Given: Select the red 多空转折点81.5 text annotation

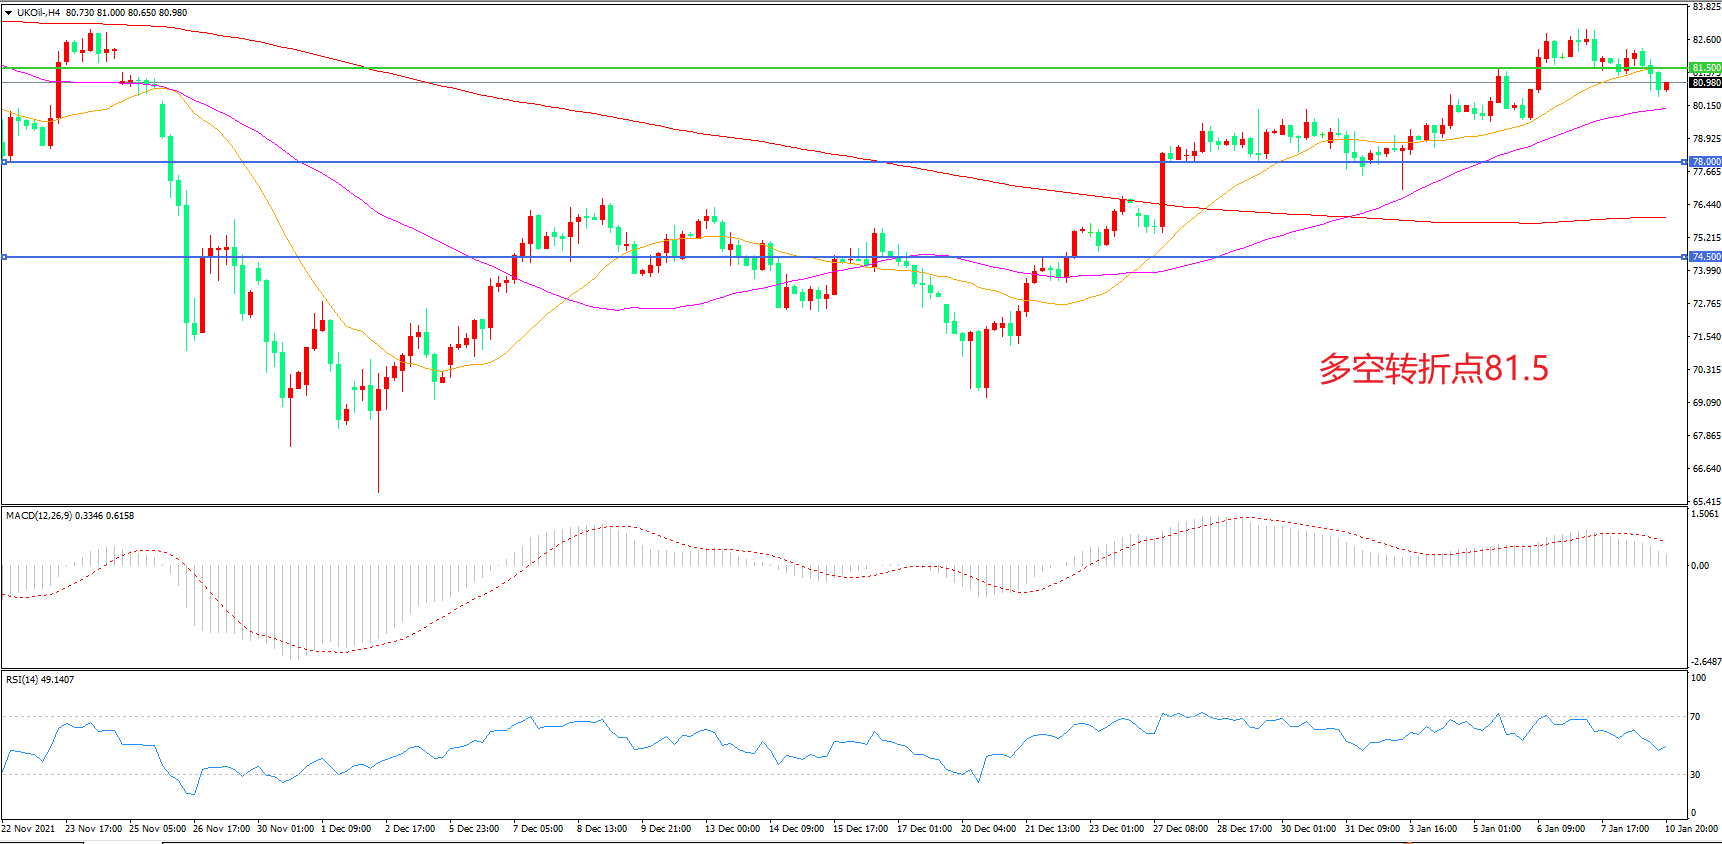Looking at the screenshot, I should click(x=1432, y=369).
